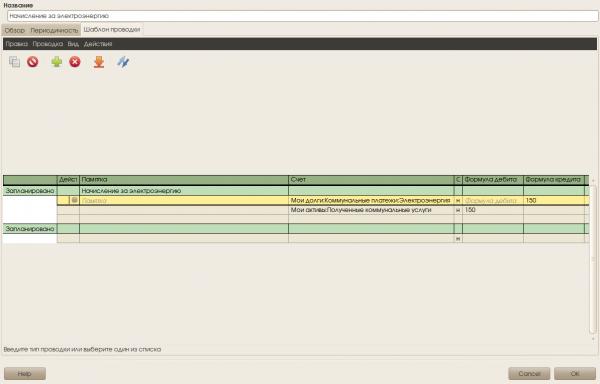Open the Вид menu
This screenshot has height=384, width=600.
(73, 44)
